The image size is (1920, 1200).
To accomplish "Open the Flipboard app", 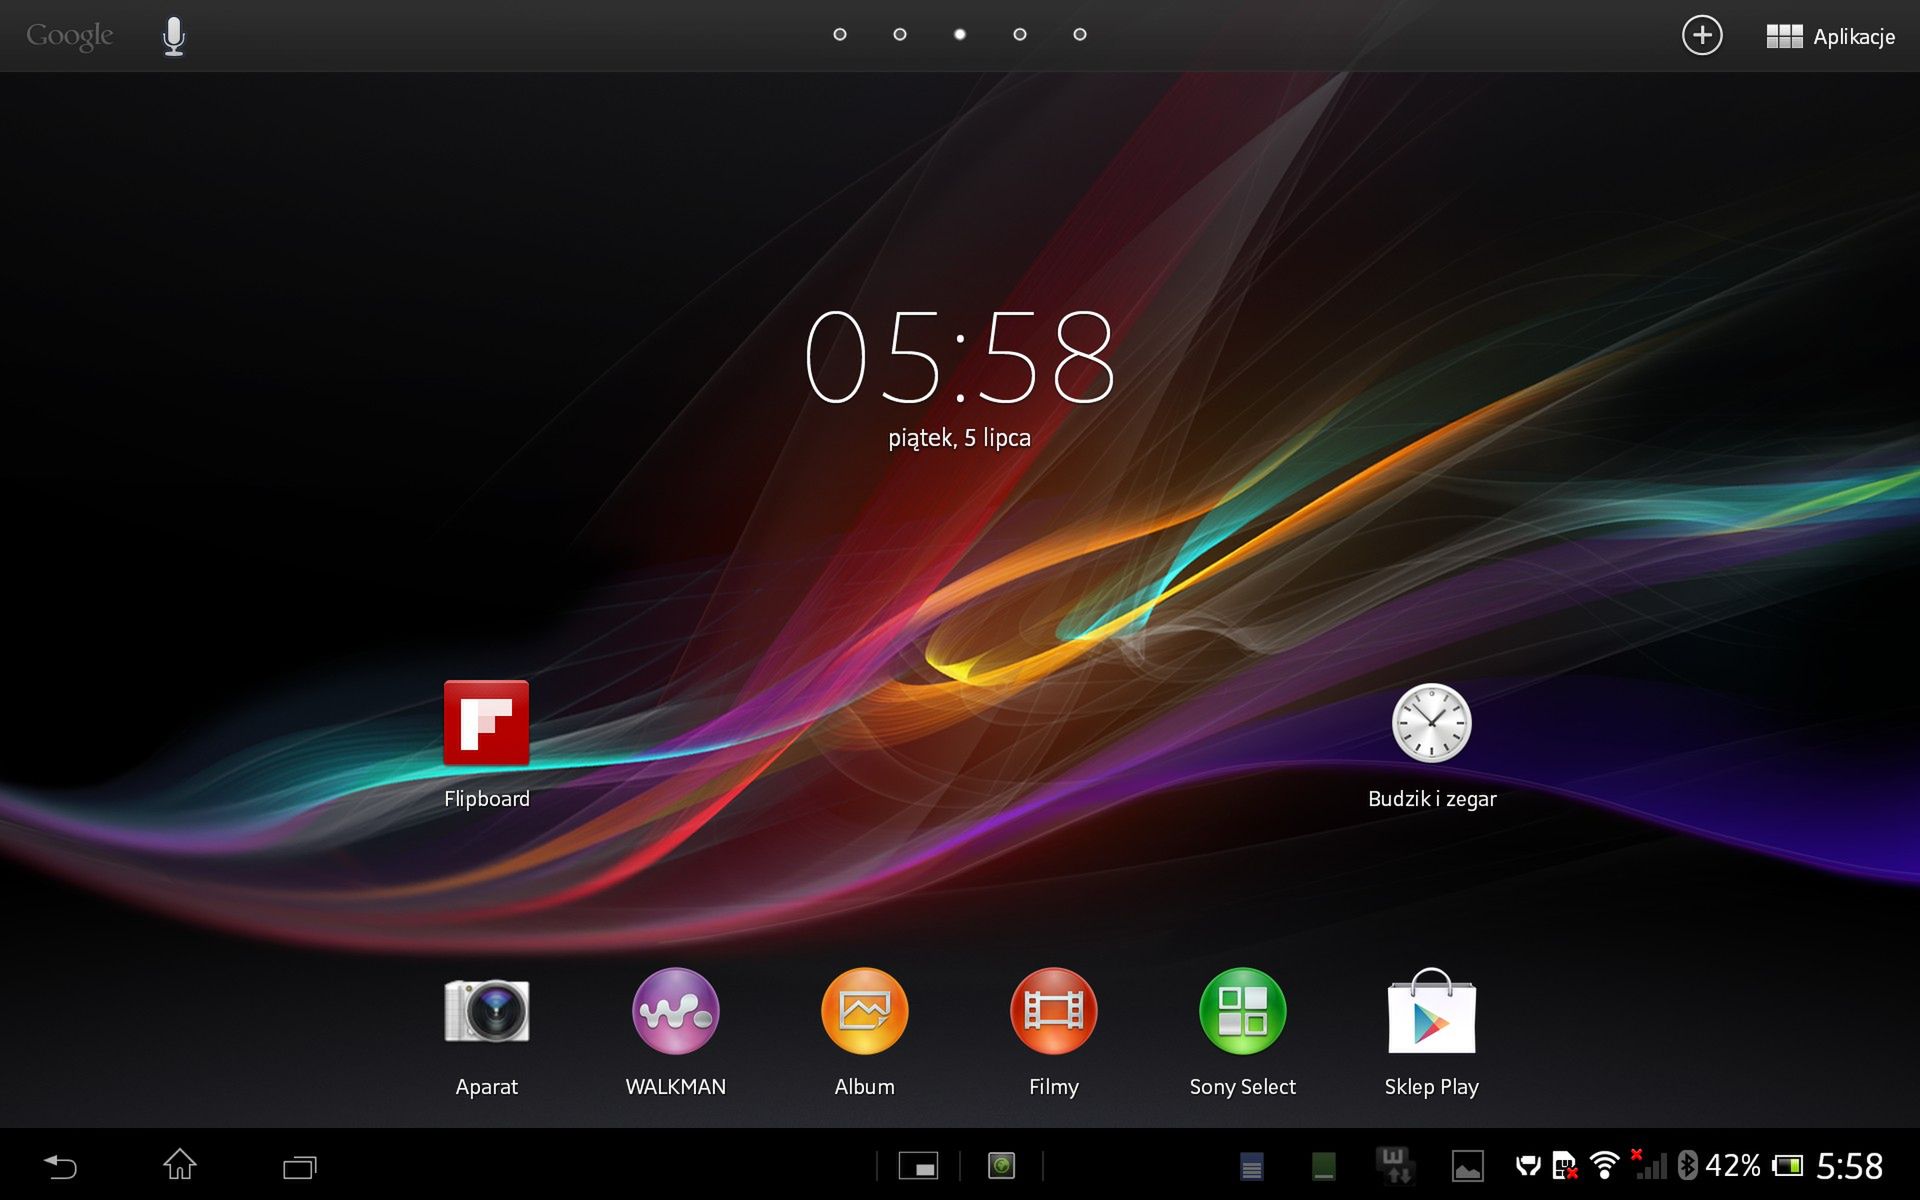I will pos(486,723).
